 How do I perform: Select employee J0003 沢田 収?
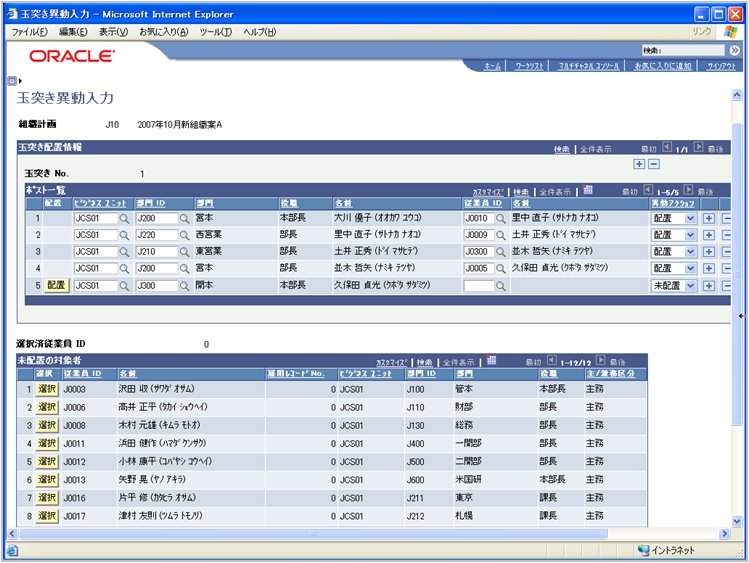coord(47,390)
